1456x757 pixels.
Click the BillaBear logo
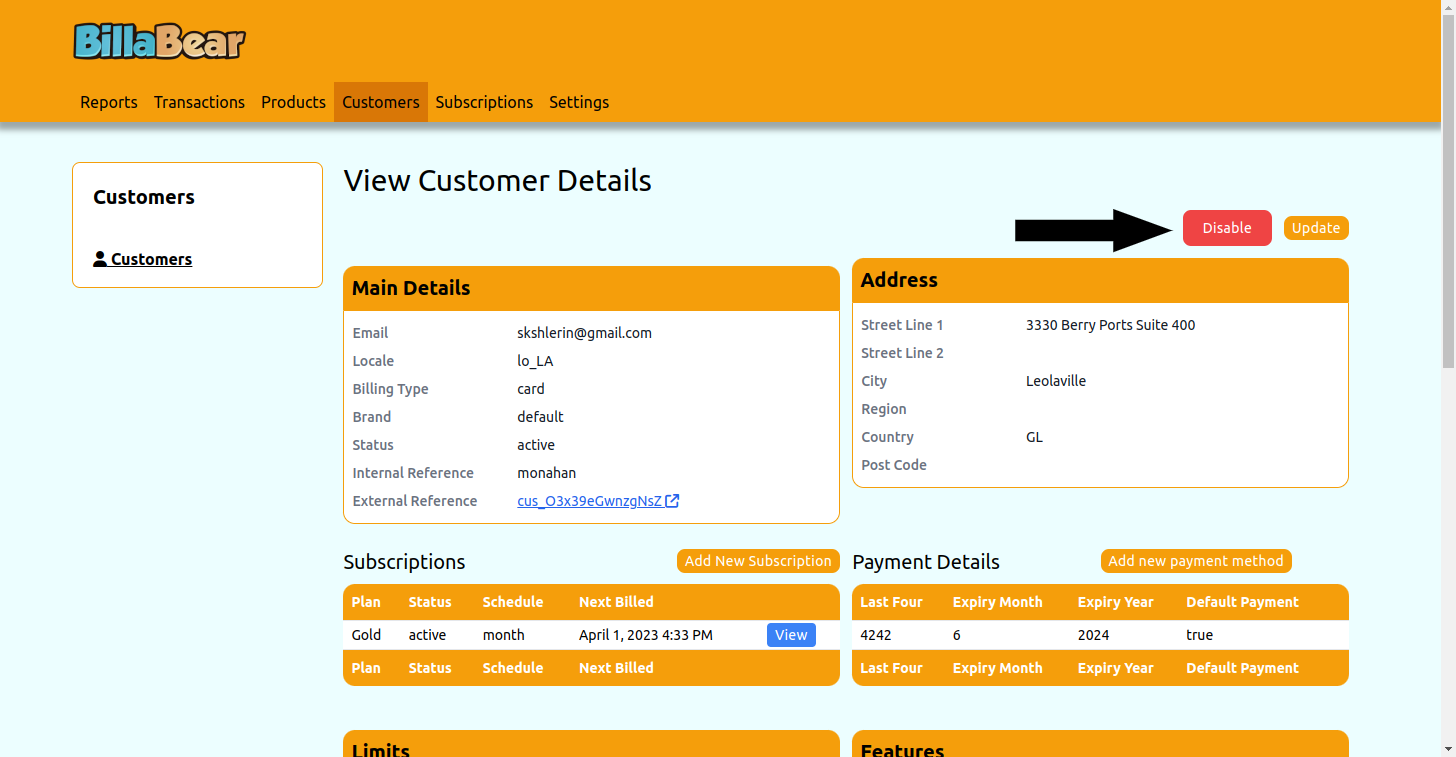[160, 41]
